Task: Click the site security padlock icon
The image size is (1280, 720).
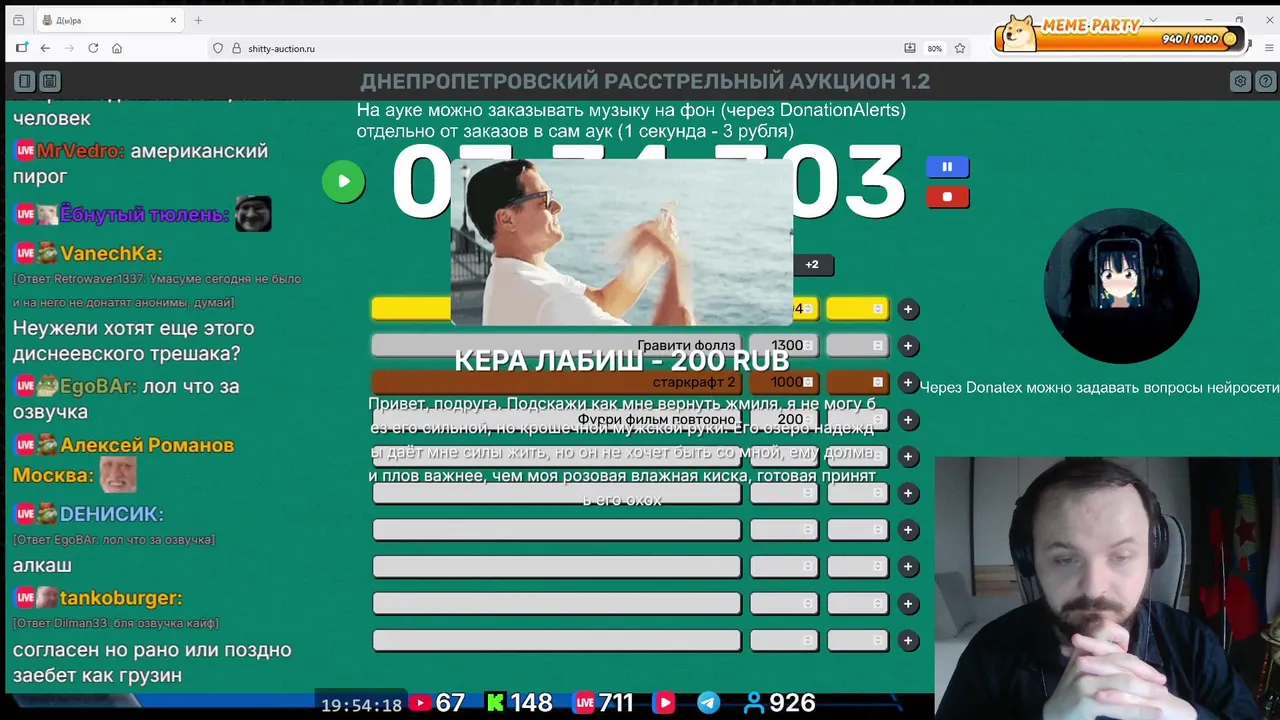Action: [x=237, y=48]
